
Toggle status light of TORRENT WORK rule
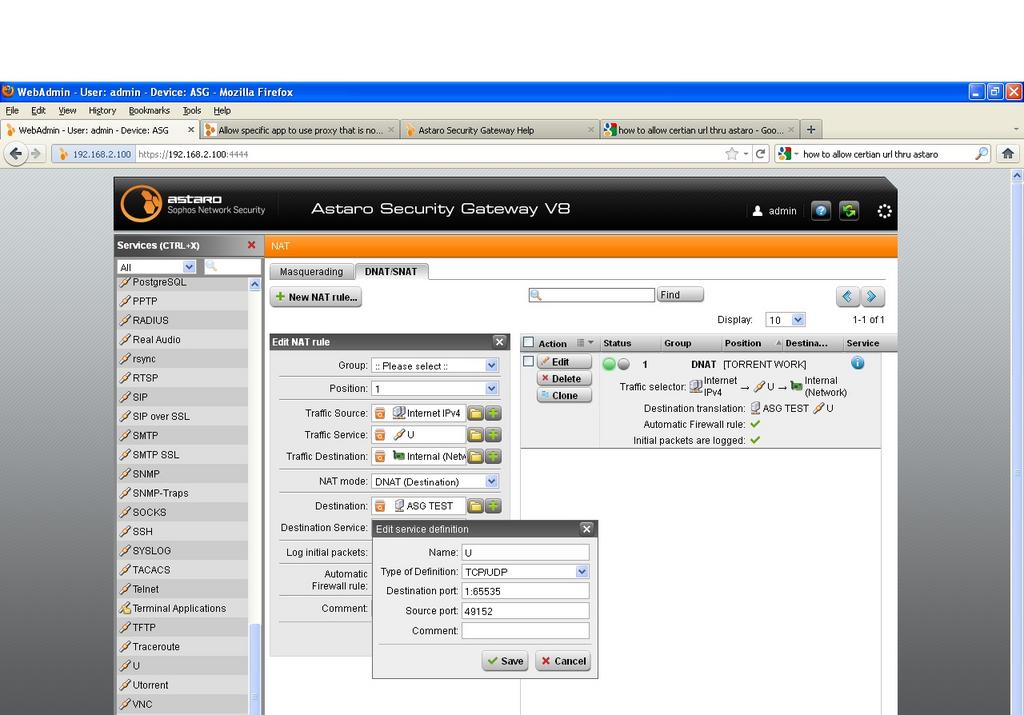[616, 364]
